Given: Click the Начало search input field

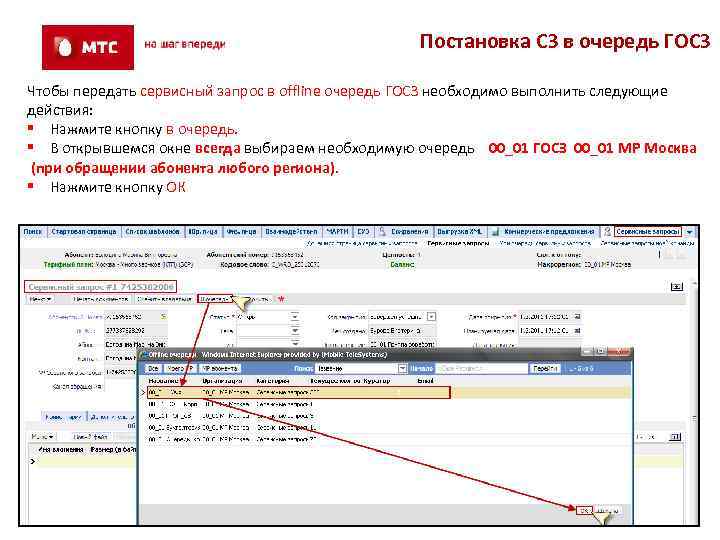Looking at the screenshot, I should coord(481,368).
